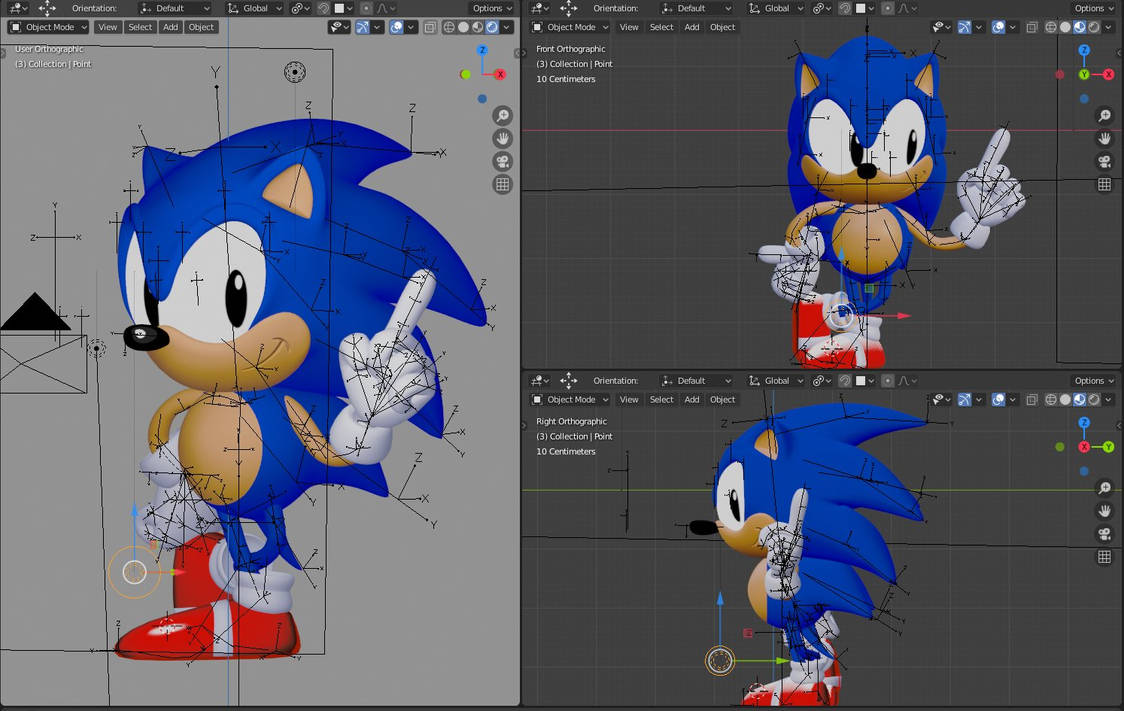Switch to Wireframe shading in User Orthographic viewport
The height and width of the screenshot is (711, 1124).
point(449,27)
